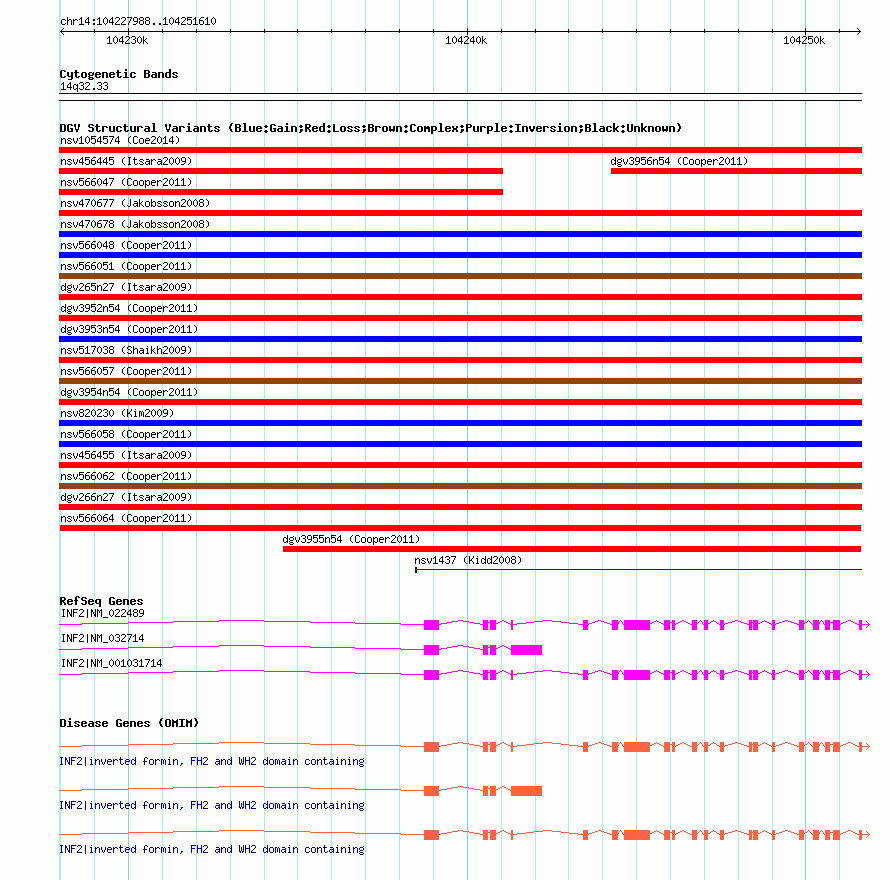Click the ruler's left arrowhead
Viewport: 890px width, 880px height.
point(62,32)
